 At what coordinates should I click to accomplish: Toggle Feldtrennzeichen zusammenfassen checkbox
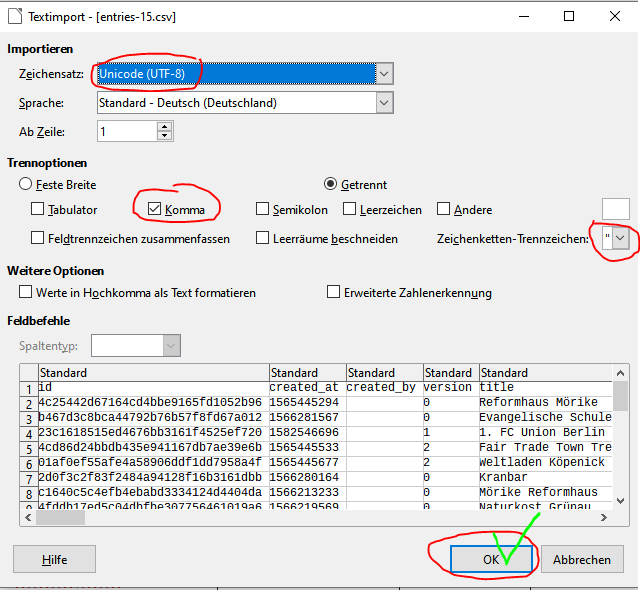(38, 238)
